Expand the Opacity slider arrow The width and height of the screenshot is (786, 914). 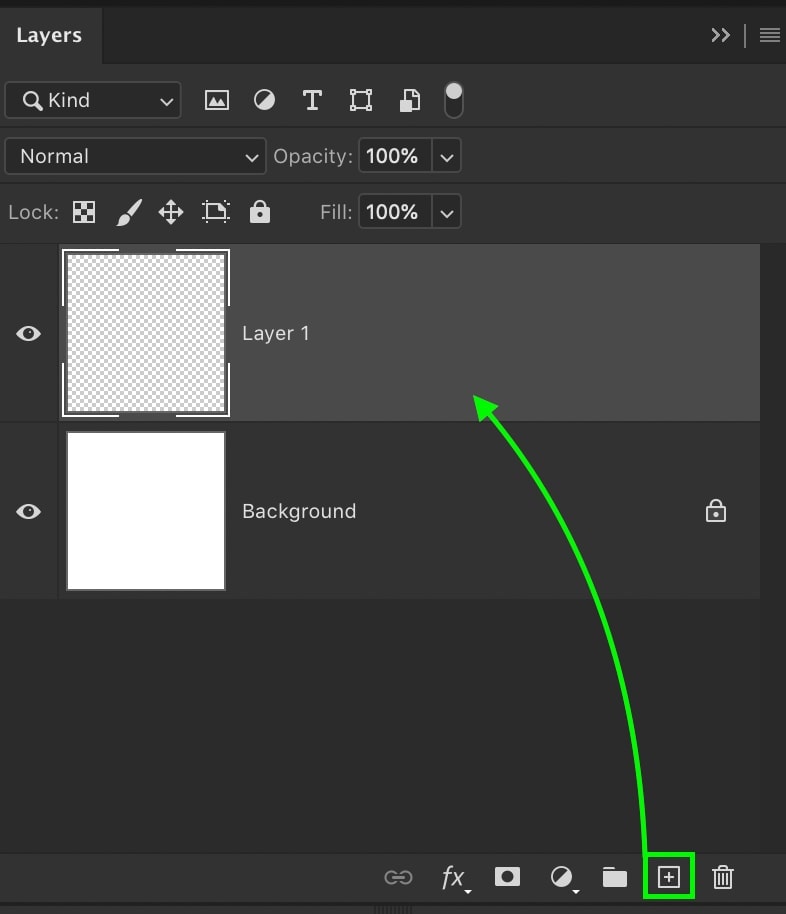[447, 156]
